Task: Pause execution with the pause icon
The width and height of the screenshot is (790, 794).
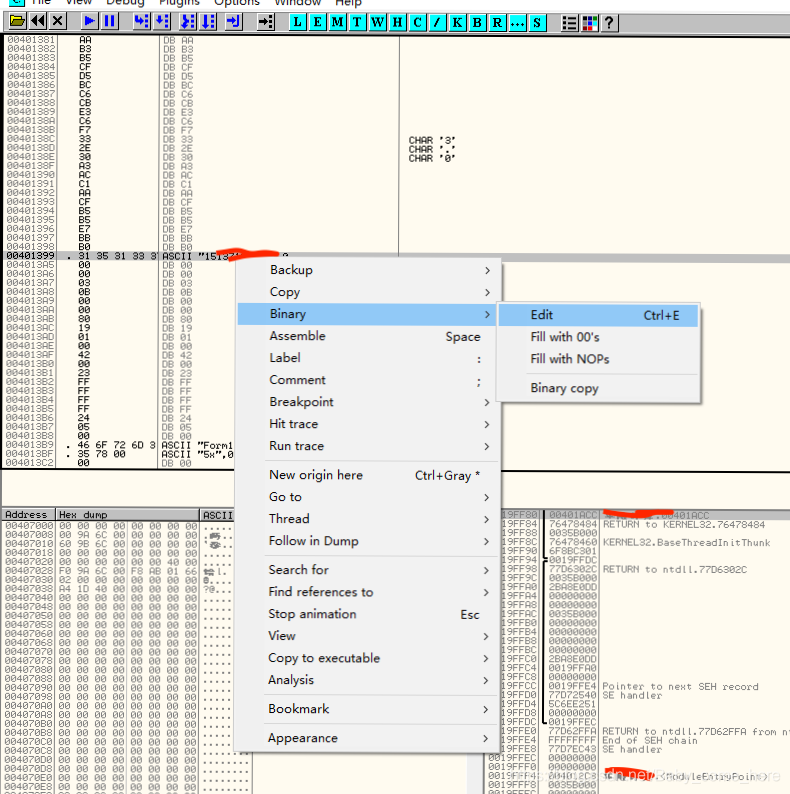Action: click(109, 21)
